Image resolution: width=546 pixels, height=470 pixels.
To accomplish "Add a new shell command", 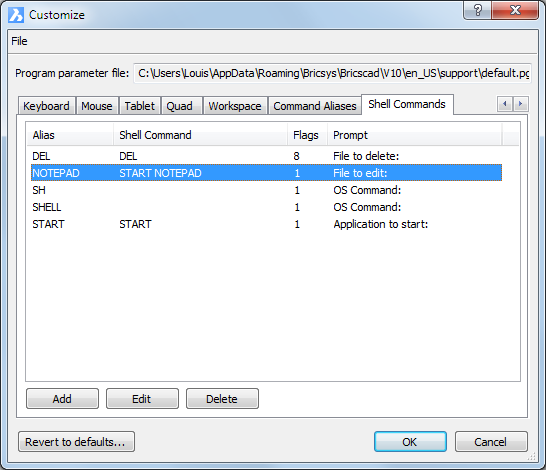I will click(62, 399).
